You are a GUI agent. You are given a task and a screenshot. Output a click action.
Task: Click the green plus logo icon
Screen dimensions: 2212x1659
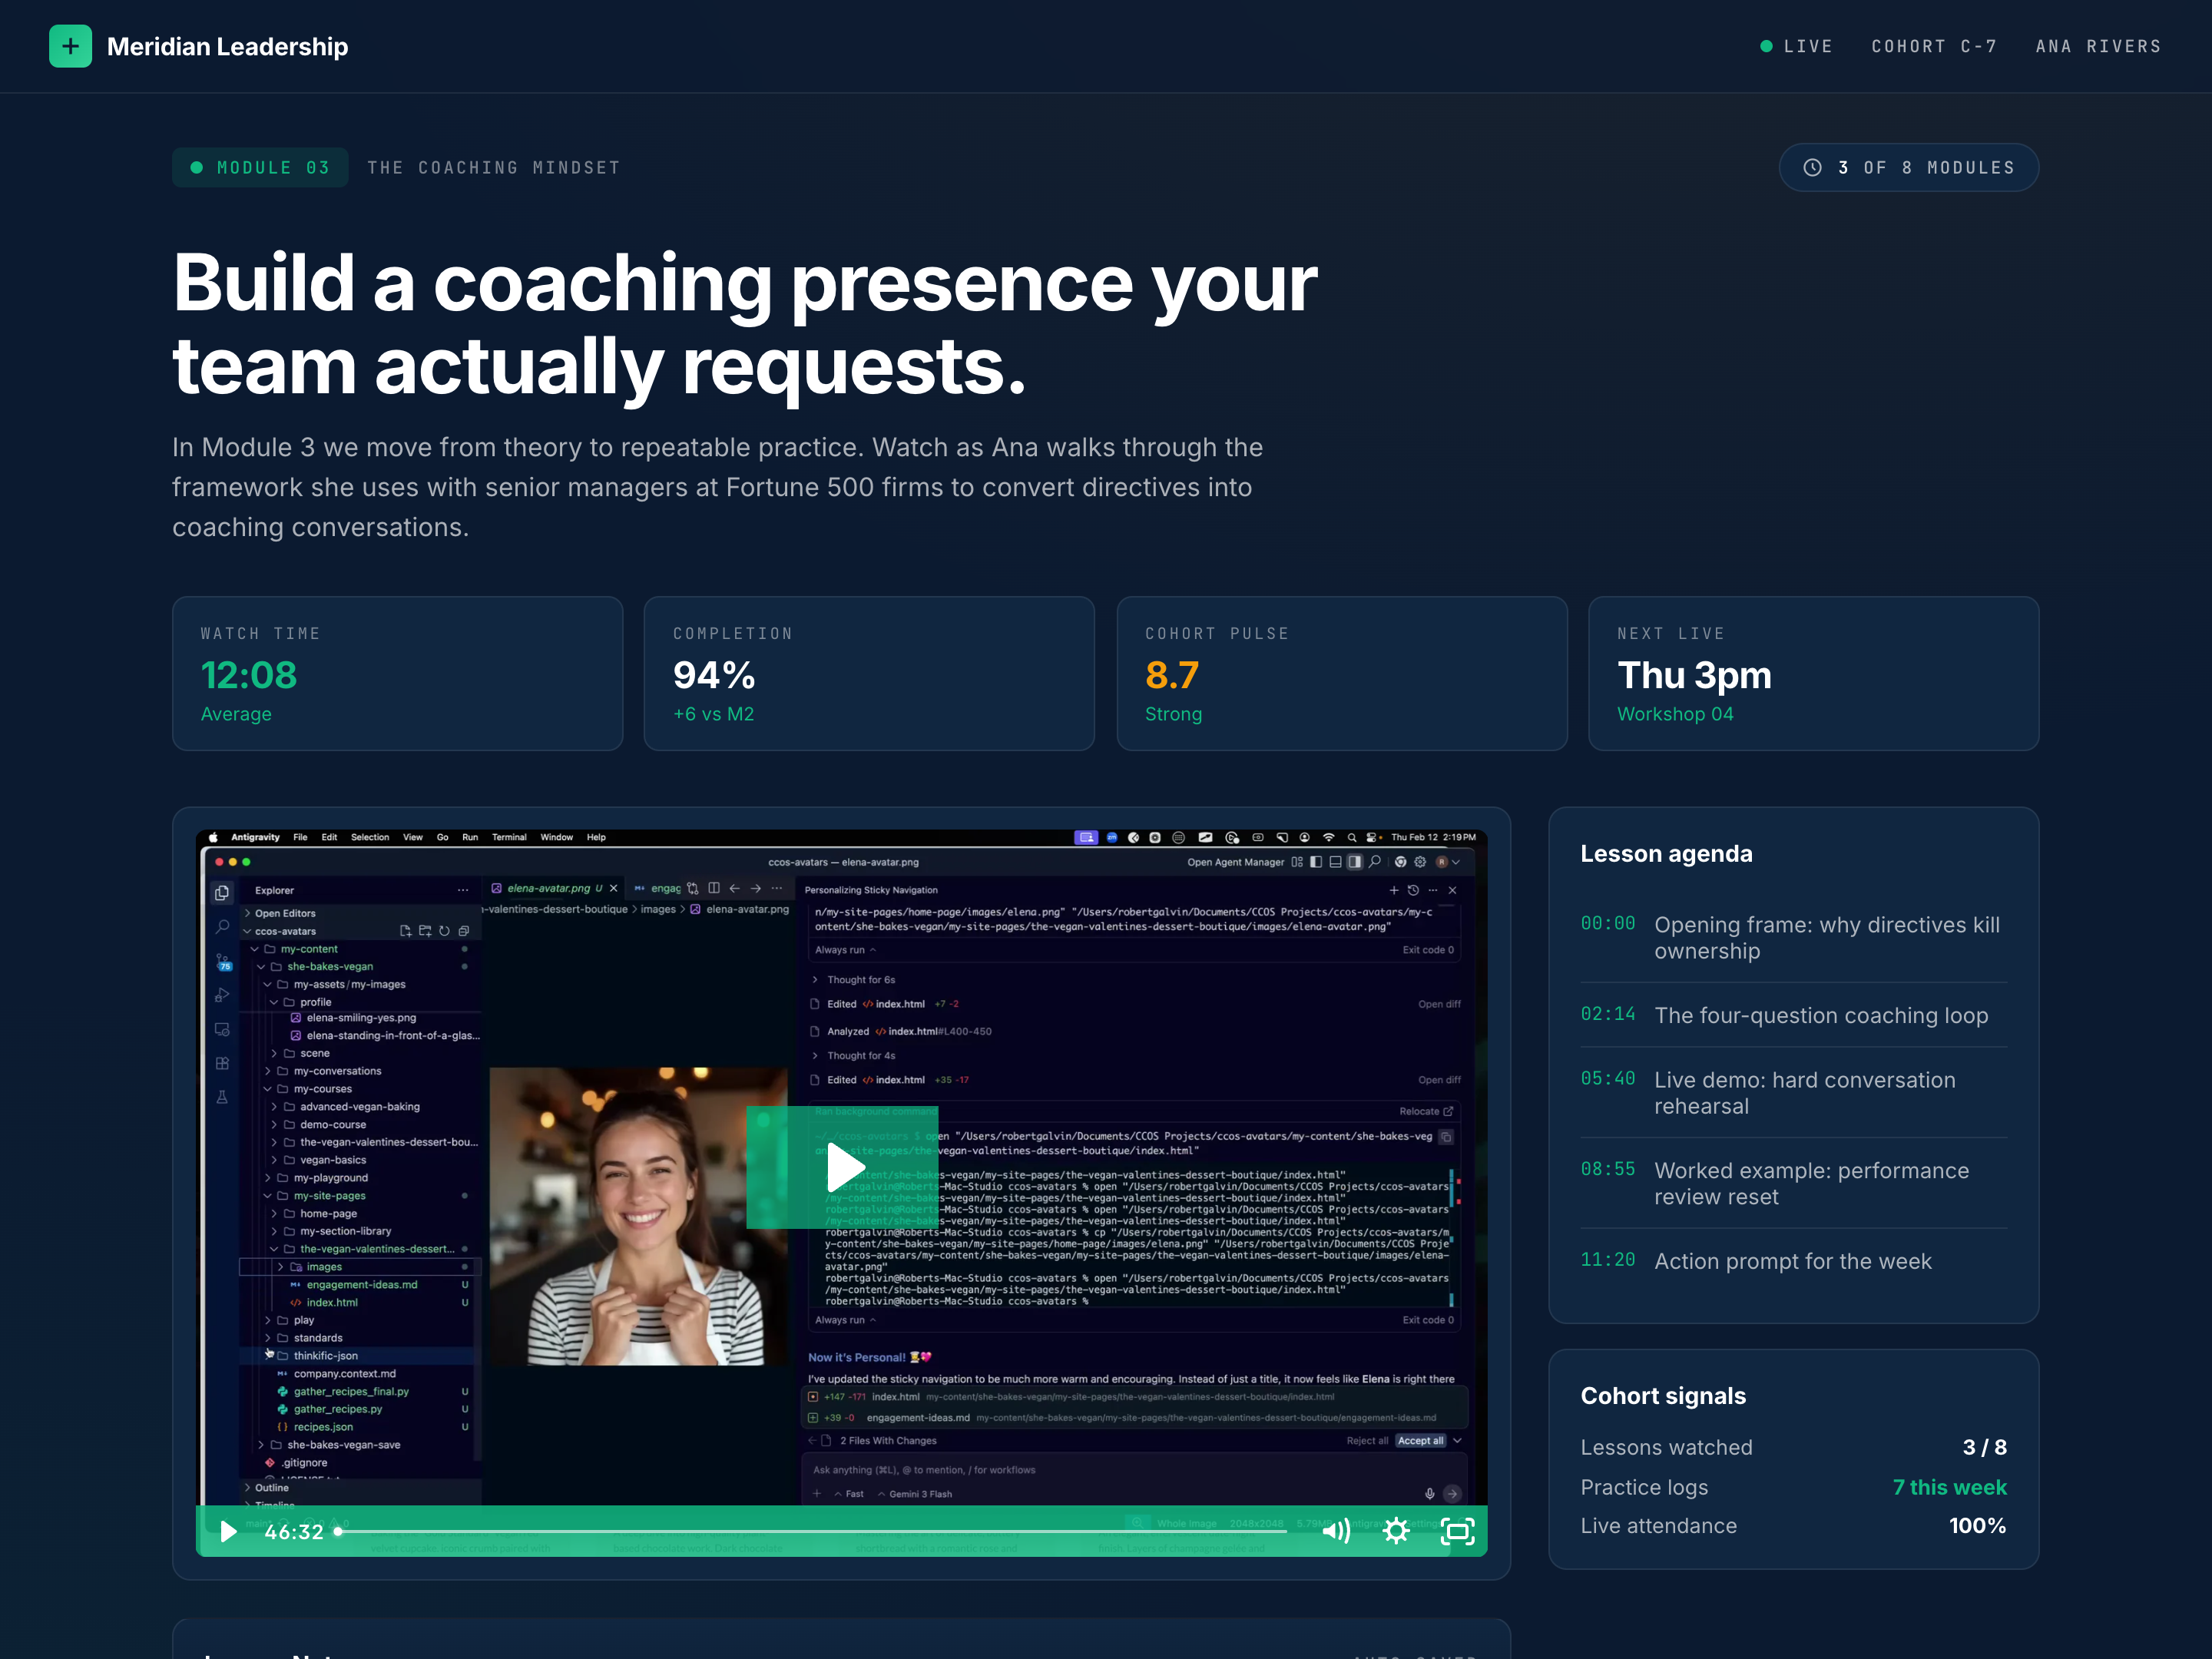point(70,46)
